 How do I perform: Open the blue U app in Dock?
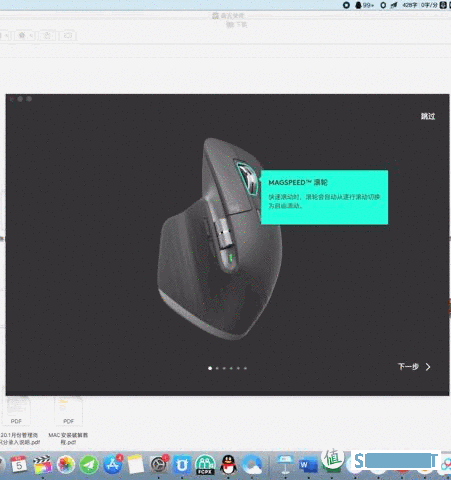click(182, 464)
